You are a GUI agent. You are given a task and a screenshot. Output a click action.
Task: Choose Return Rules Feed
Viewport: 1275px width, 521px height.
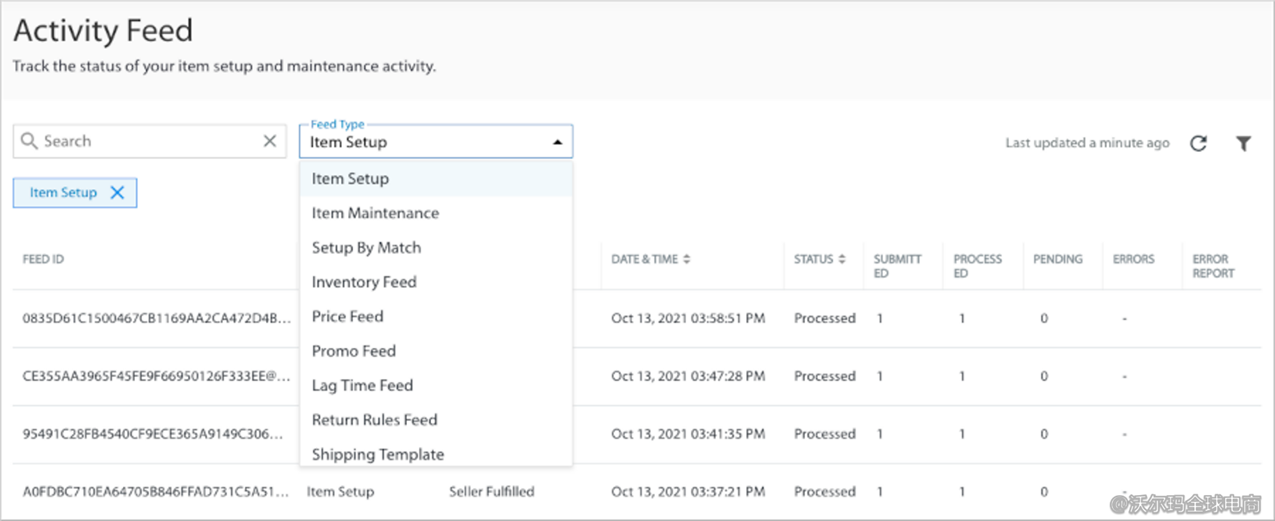point(374,420)
